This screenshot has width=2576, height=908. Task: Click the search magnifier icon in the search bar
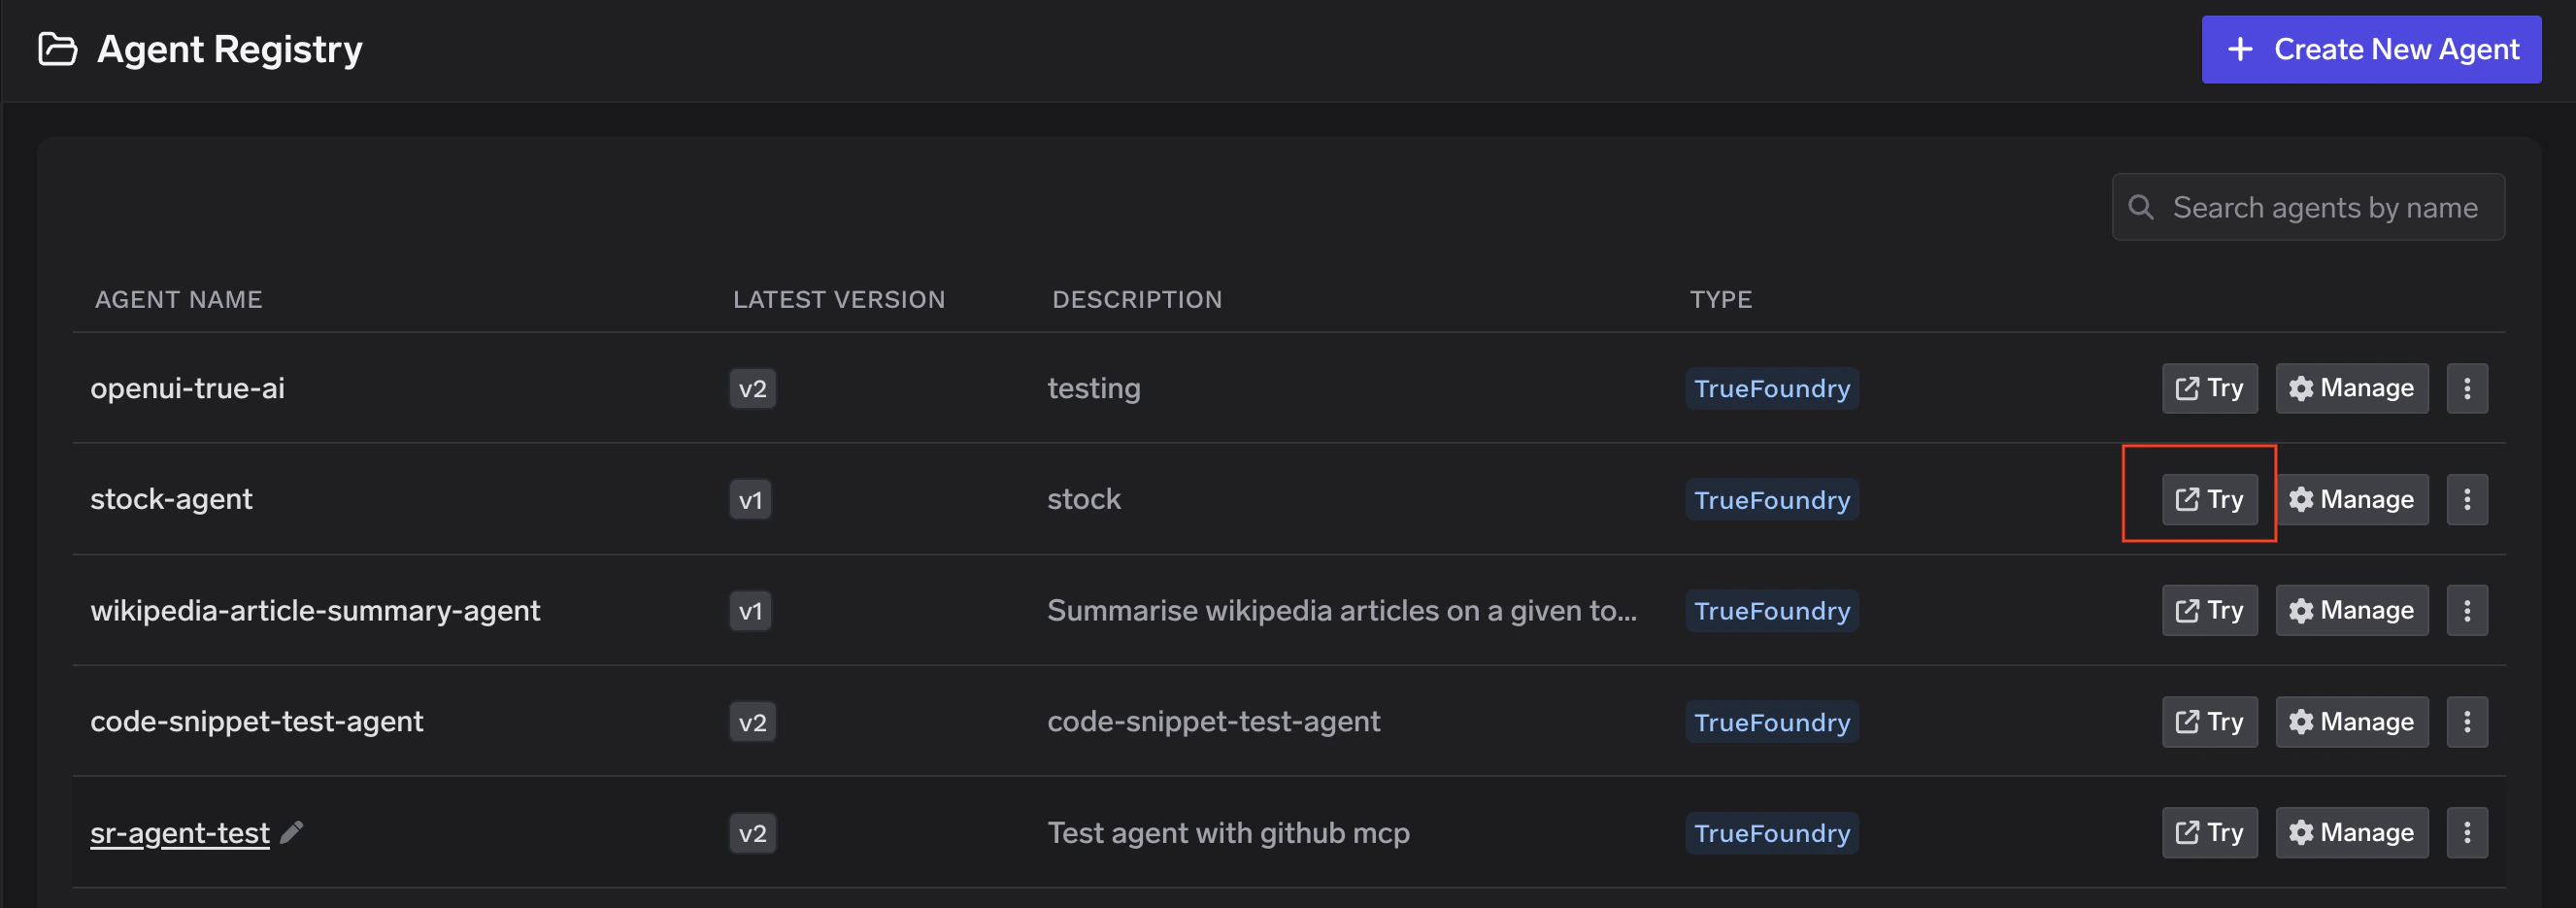(2141, 206)
